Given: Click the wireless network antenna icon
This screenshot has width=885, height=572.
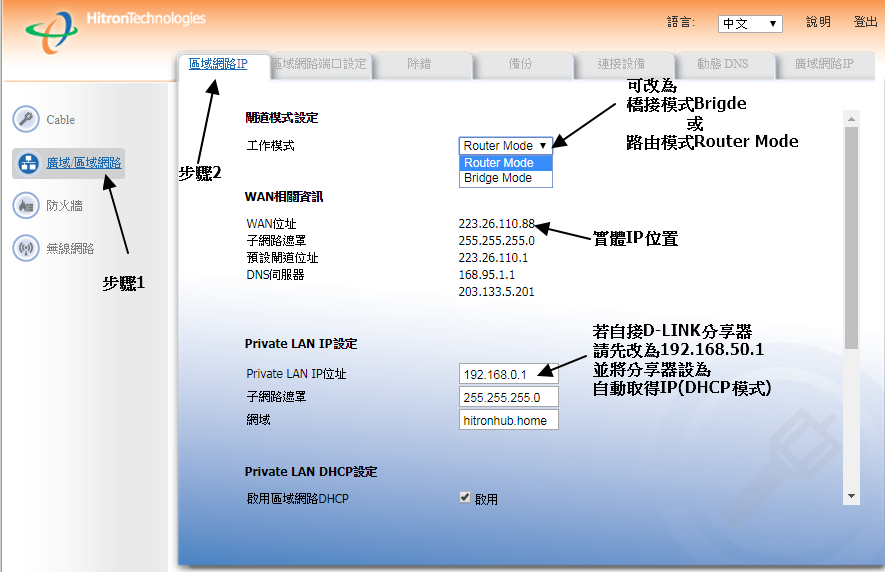Looking at the screenshot, I should pos(26,248).
